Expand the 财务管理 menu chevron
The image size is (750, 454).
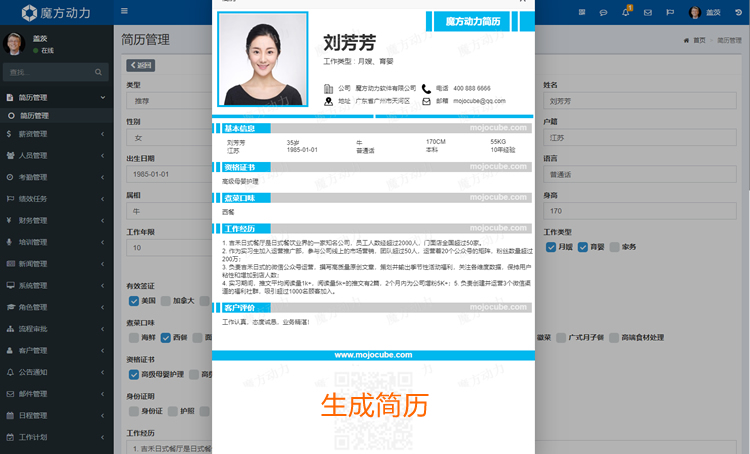point(102,221)
